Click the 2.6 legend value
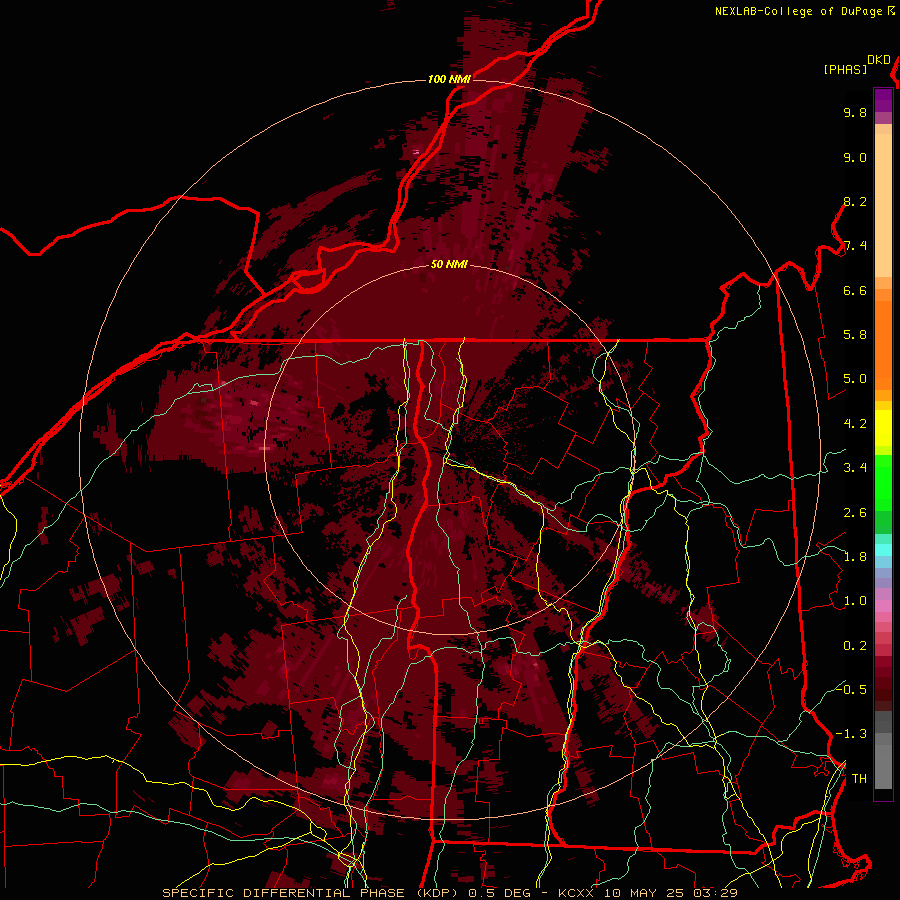Screen dimensions: 900x900 (x=855, y=513)
